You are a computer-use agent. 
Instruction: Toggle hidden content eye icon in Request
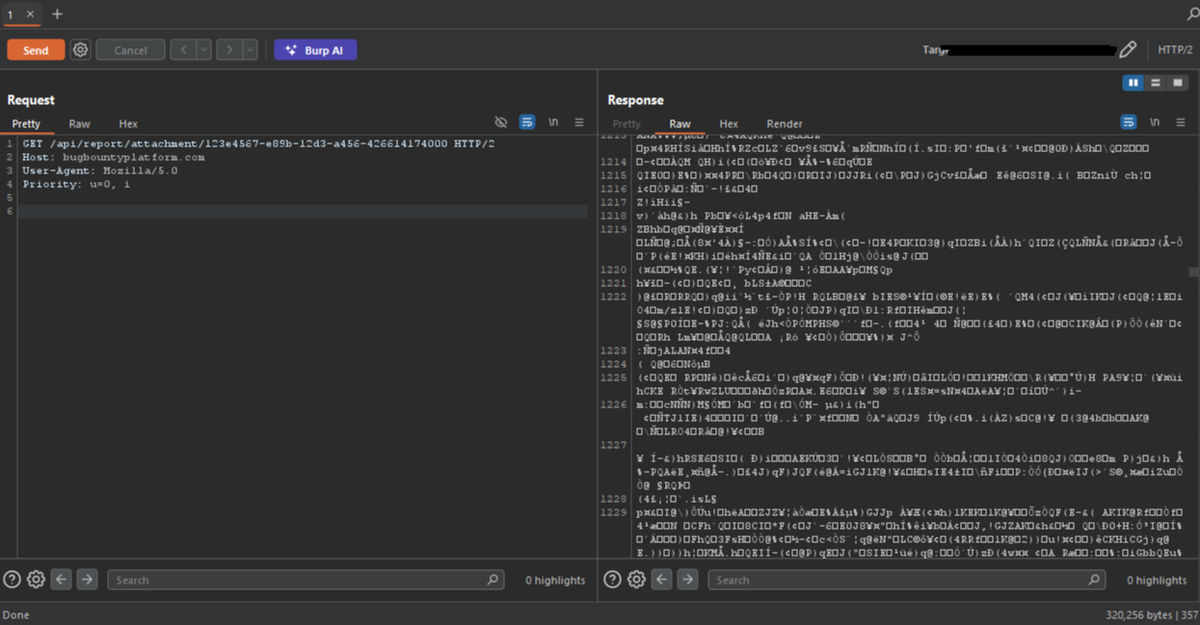click(501, 122)
